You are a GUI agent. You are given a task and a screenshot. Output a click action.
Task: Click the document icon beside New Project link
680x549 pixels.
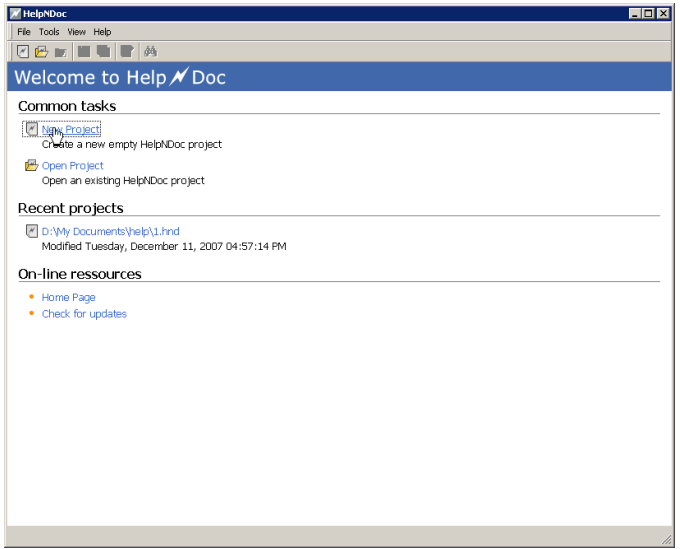[32, 129]
